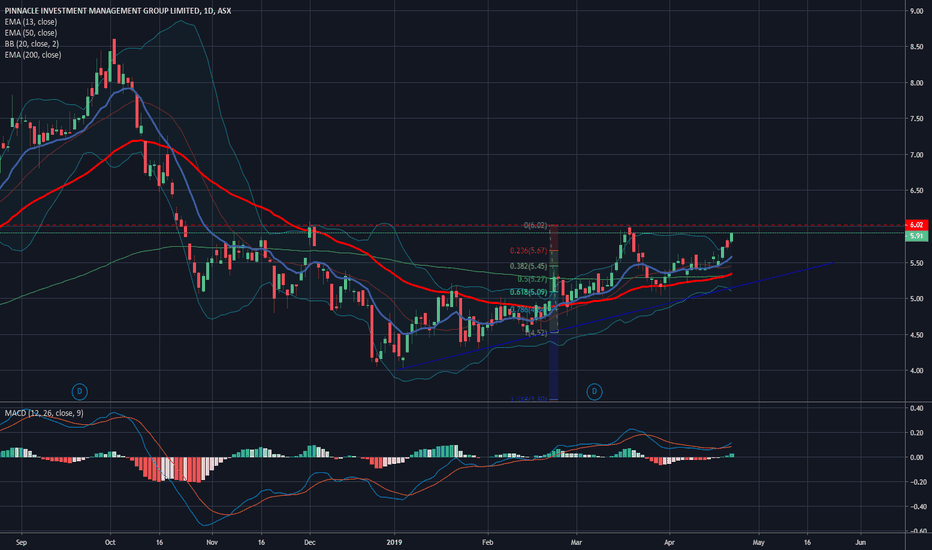This screenshot has height=550, width=932.
Task: Select the blue ascending trendline
Action: (615, 316)
